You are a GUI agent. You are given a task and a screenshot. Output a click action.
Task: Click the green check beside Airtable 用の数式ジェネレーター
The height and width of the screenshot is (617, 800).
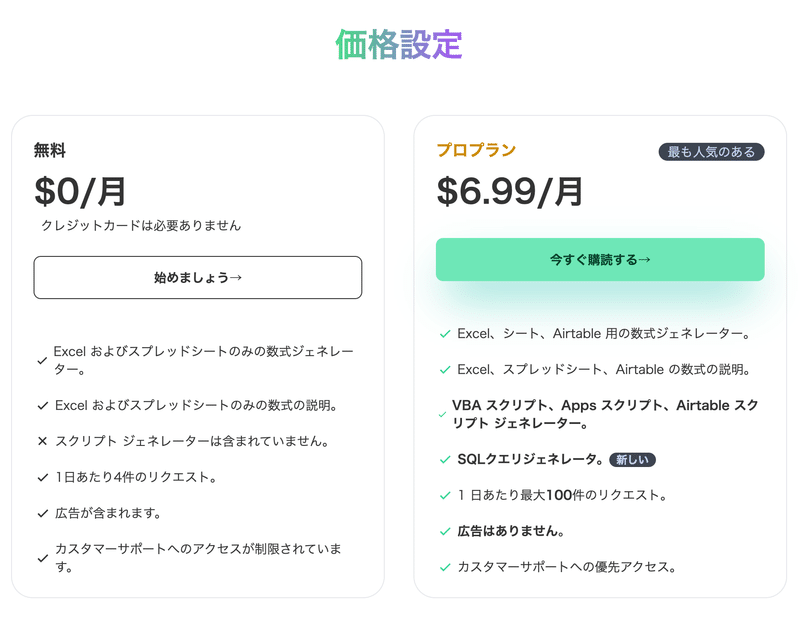(x=445, y=334)
